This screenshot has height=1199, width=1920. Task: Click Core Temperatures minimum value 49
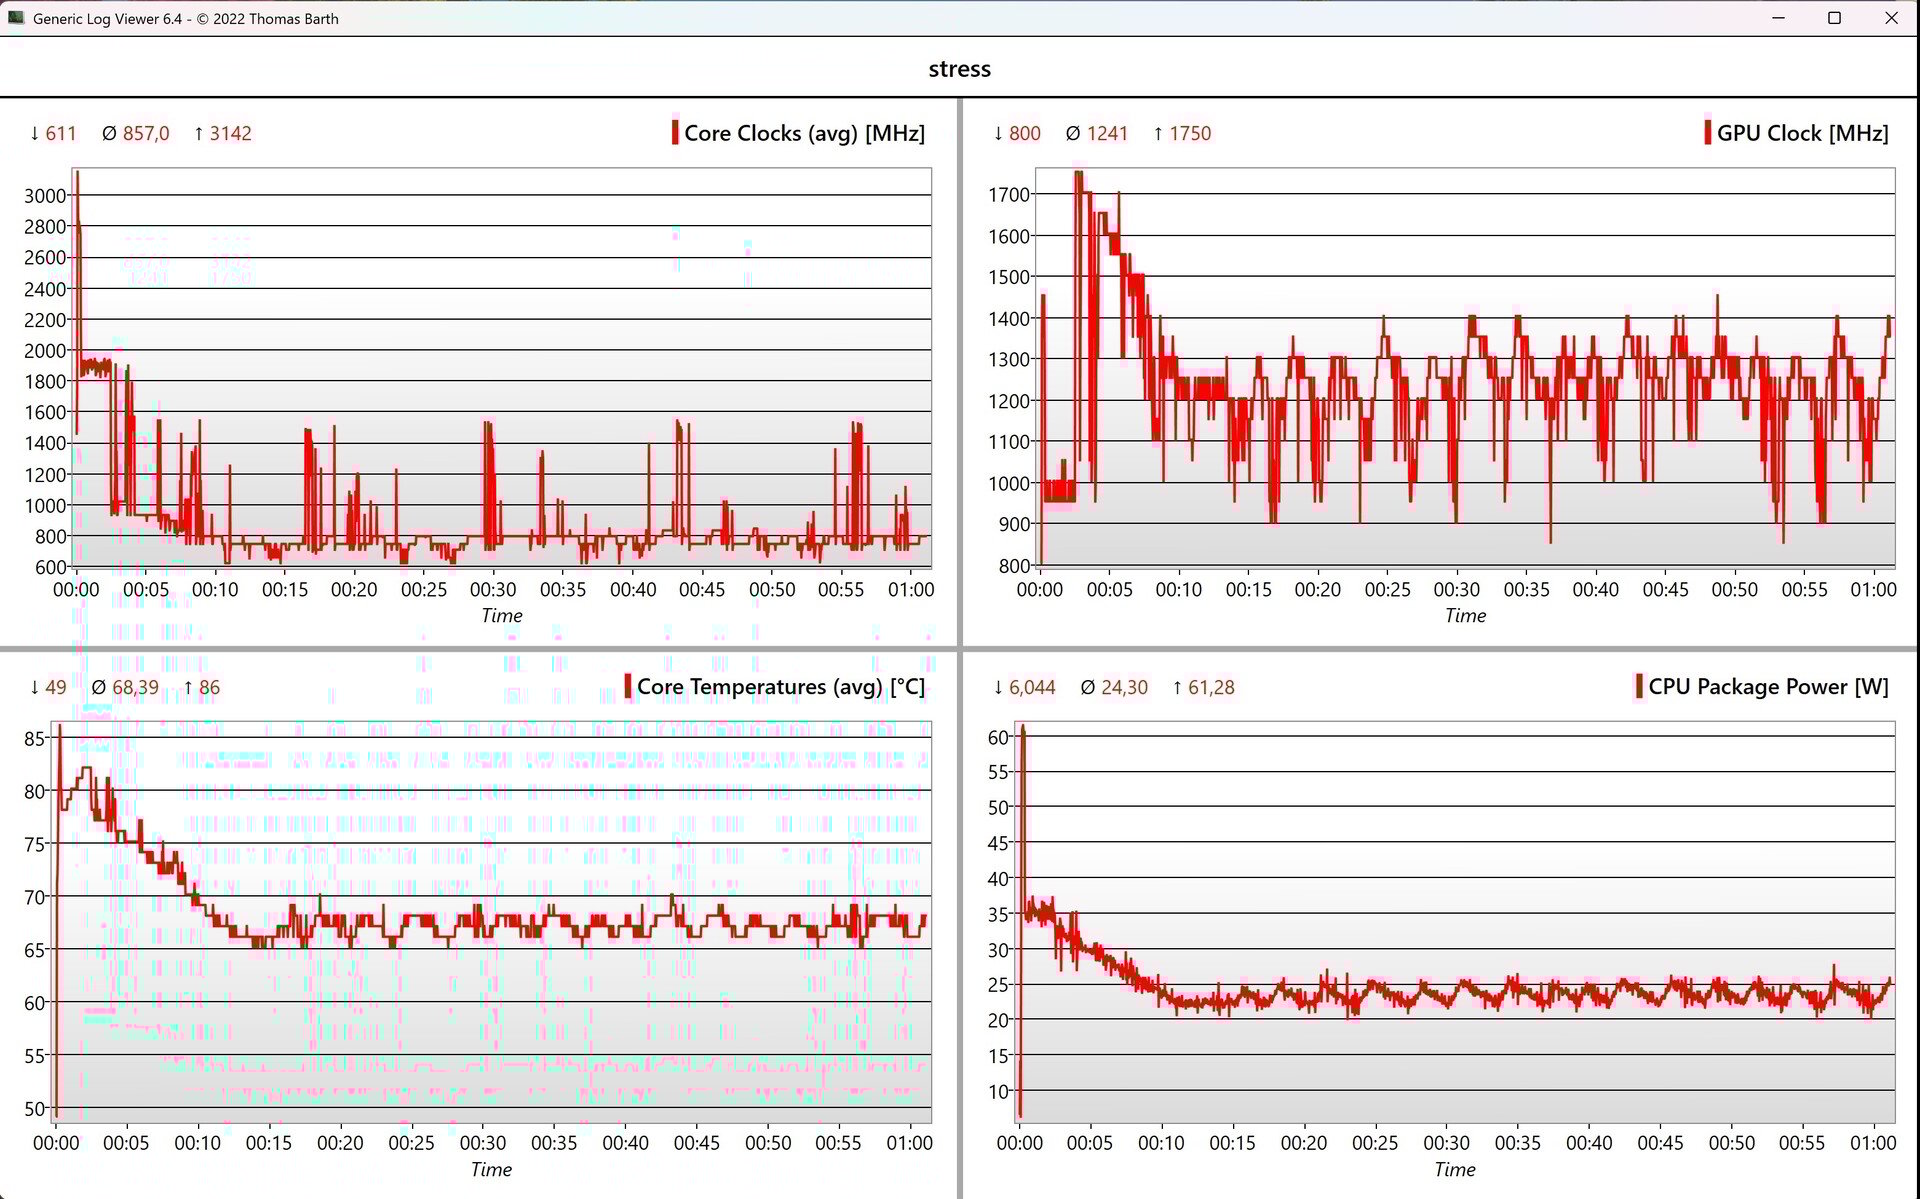[x=56, y=687]
